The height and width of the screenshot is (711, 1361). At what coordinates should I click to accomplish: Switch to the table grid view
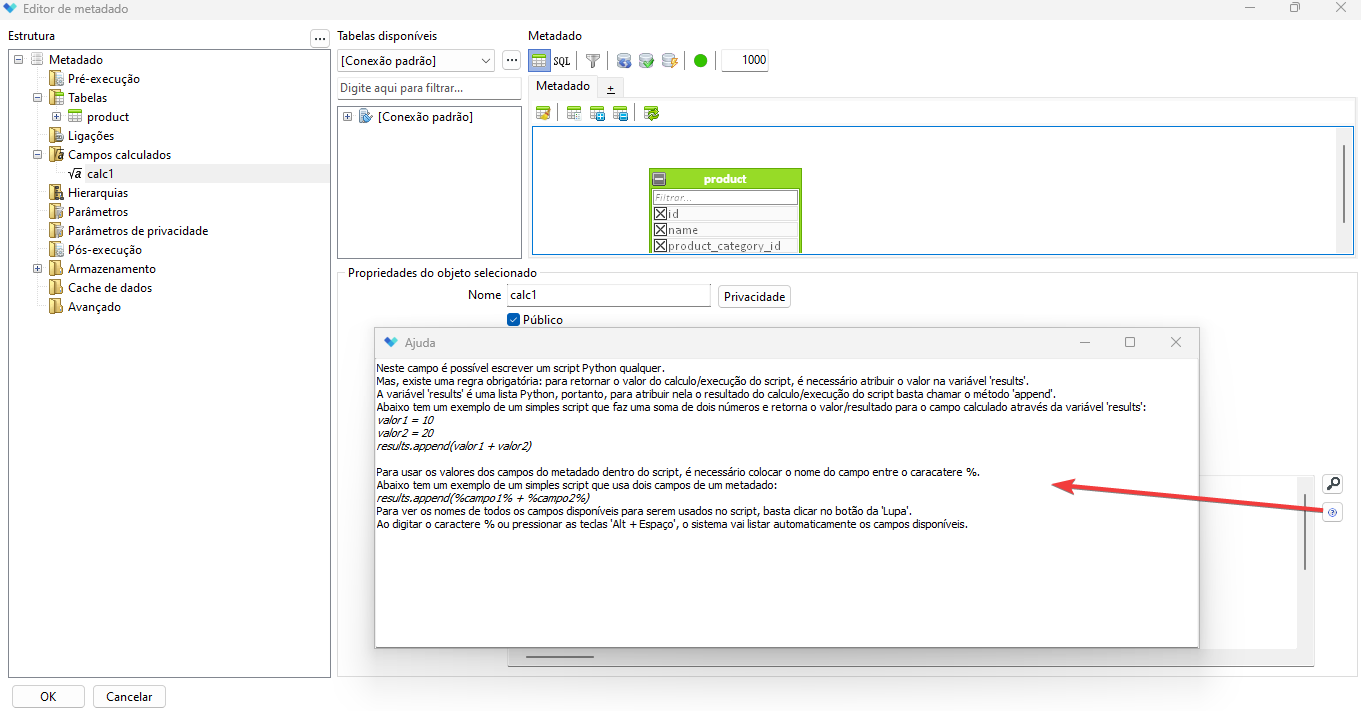539,60
